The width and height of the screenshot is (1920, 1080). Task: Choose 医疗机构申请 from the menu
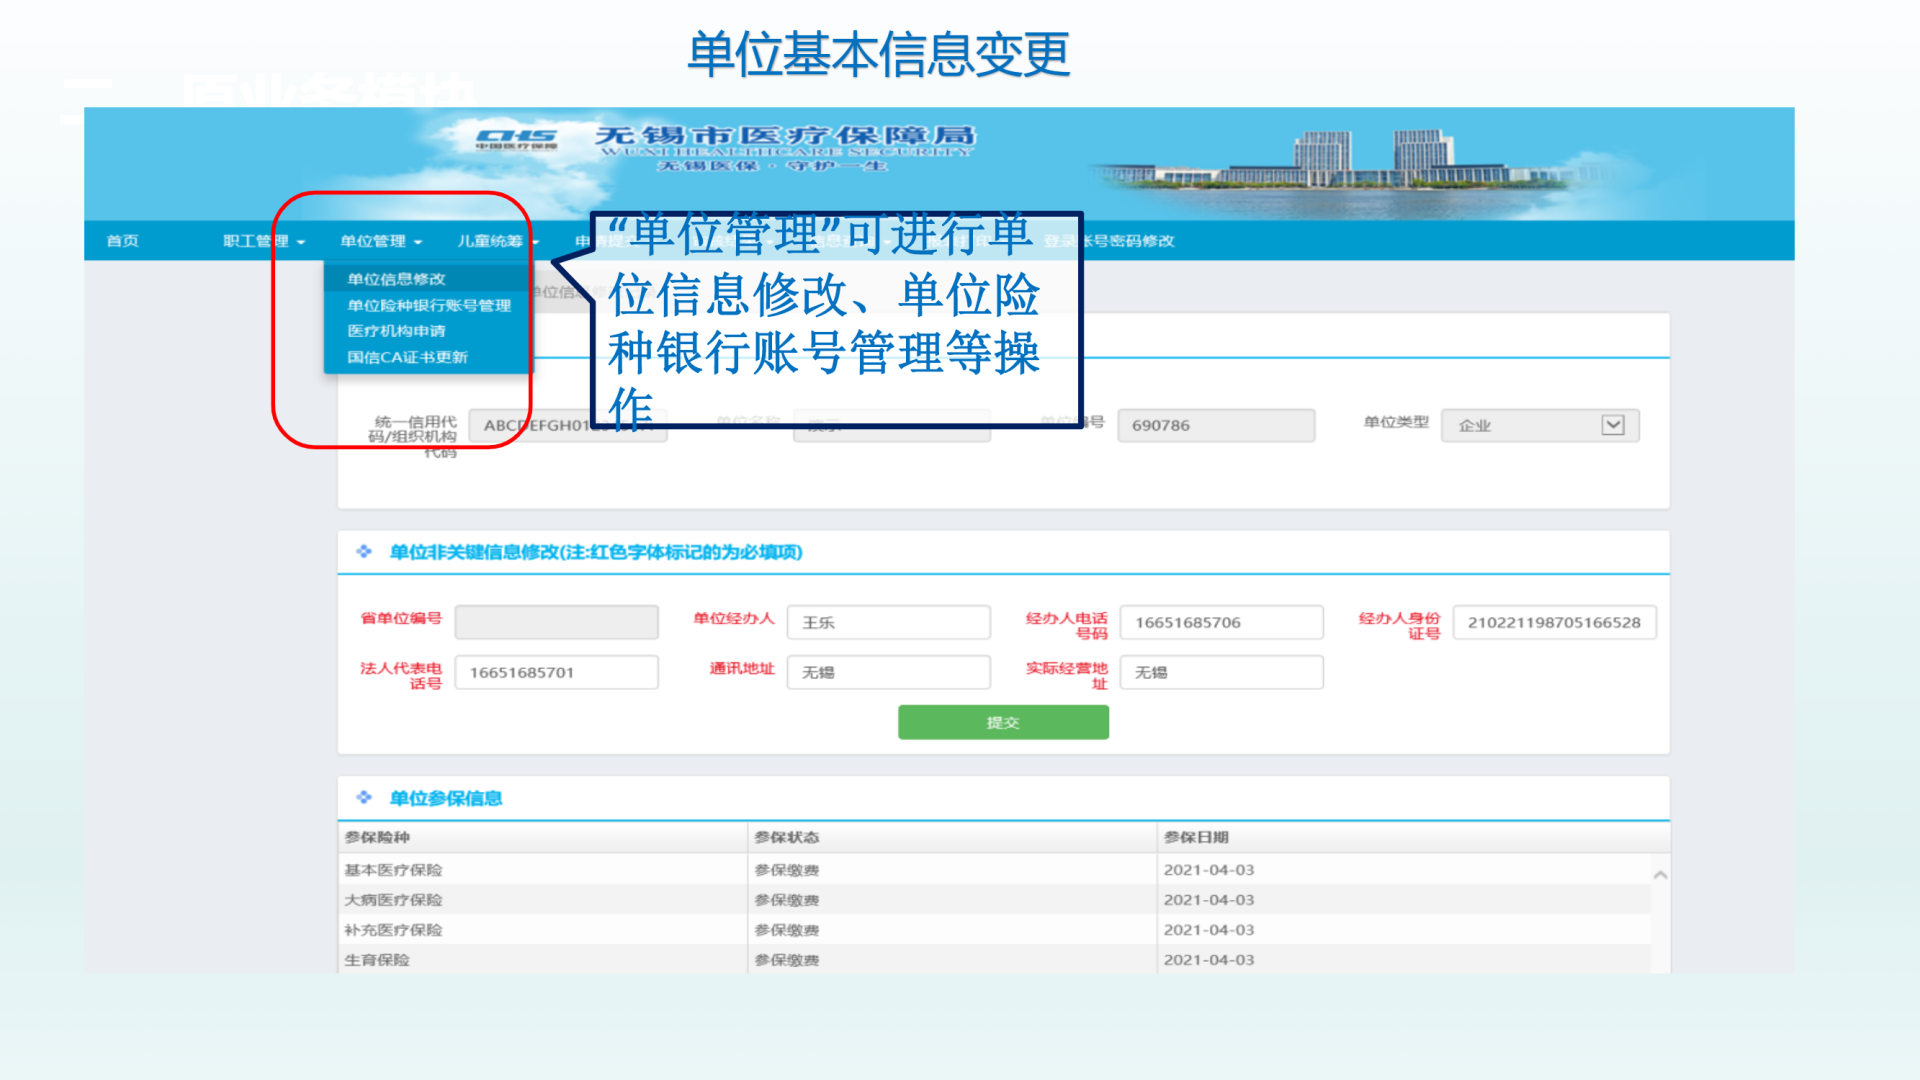pyautogui.click(x=396, y=331)
